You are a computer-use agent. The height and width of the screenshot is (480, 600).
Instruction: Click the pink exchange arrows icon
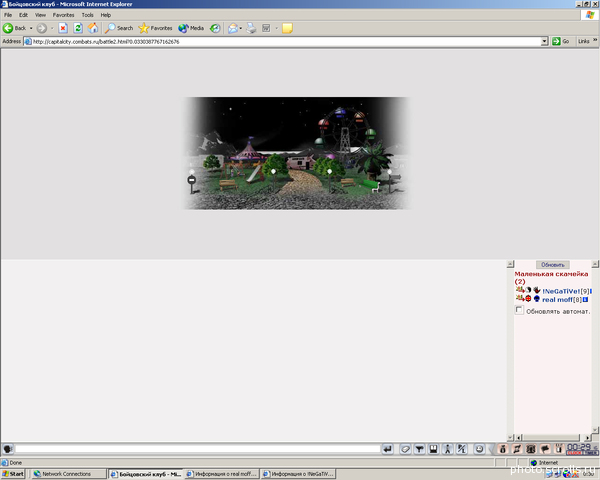517,449
